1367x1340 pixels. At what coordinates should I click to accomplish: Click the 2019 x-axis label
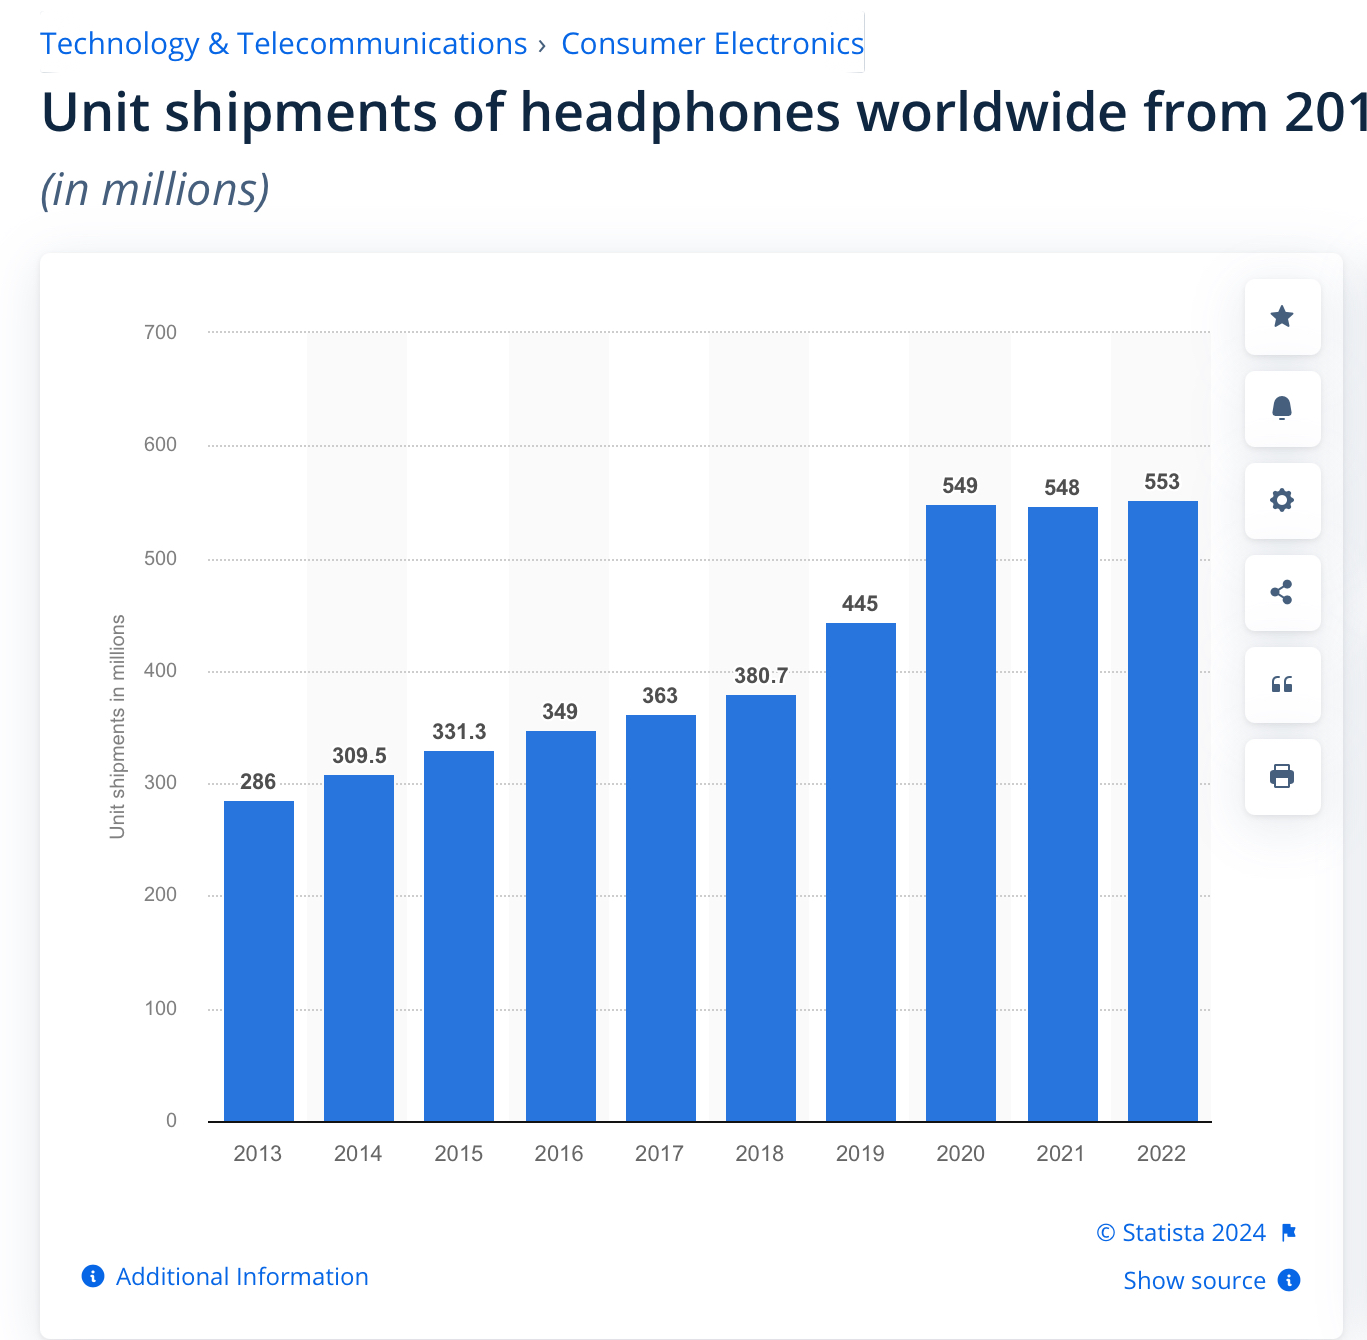pyautogui.click(x=860, y=1154)
